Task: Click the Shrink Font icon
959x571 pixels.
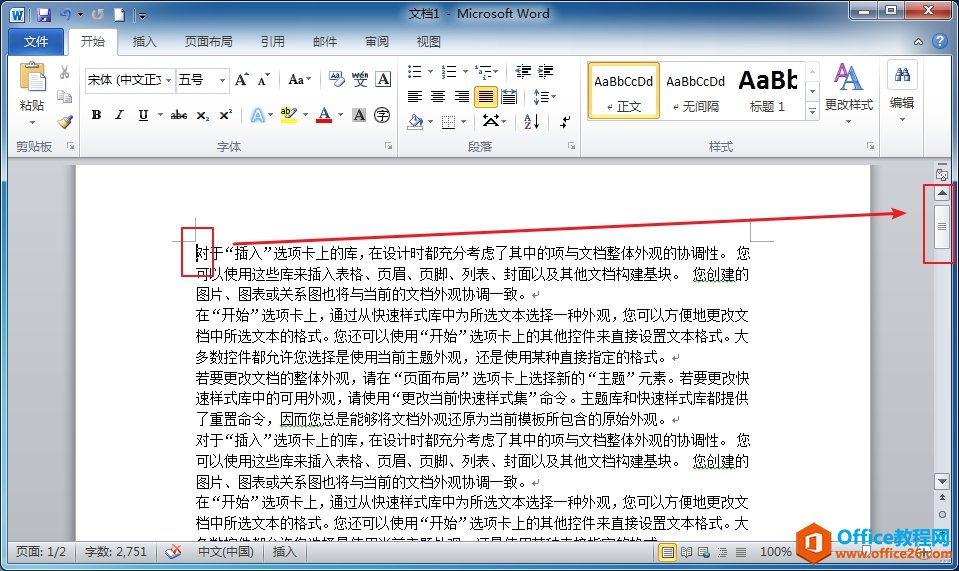Action: pyautogui.click(x=264, y=79)
